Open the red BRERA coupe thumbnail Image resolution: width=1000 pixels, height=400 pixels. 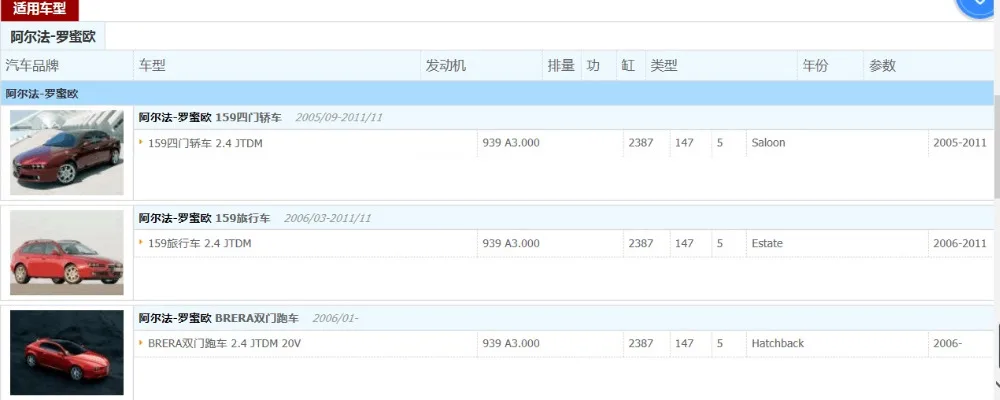click(x=67, y=353)
